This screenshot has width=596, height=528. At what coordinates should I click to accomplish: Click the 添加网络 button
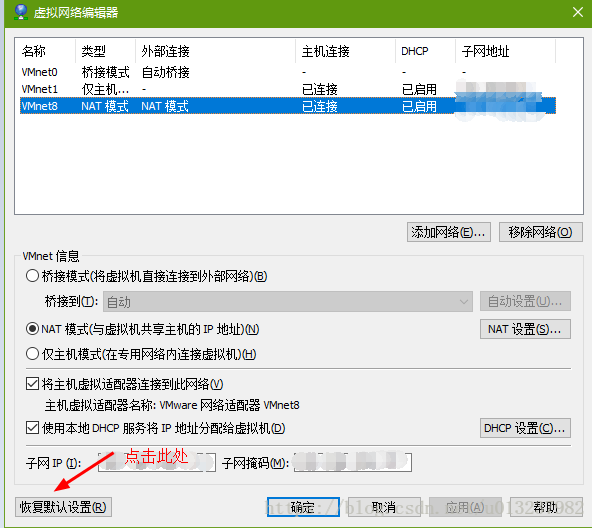(x=449, y=232)
